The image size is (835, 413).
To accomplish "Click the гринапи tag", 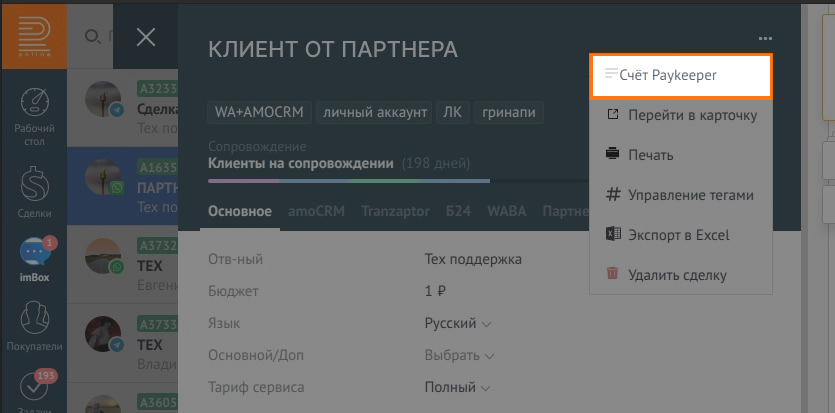I will pyautogui.click(x=509, y=112).
